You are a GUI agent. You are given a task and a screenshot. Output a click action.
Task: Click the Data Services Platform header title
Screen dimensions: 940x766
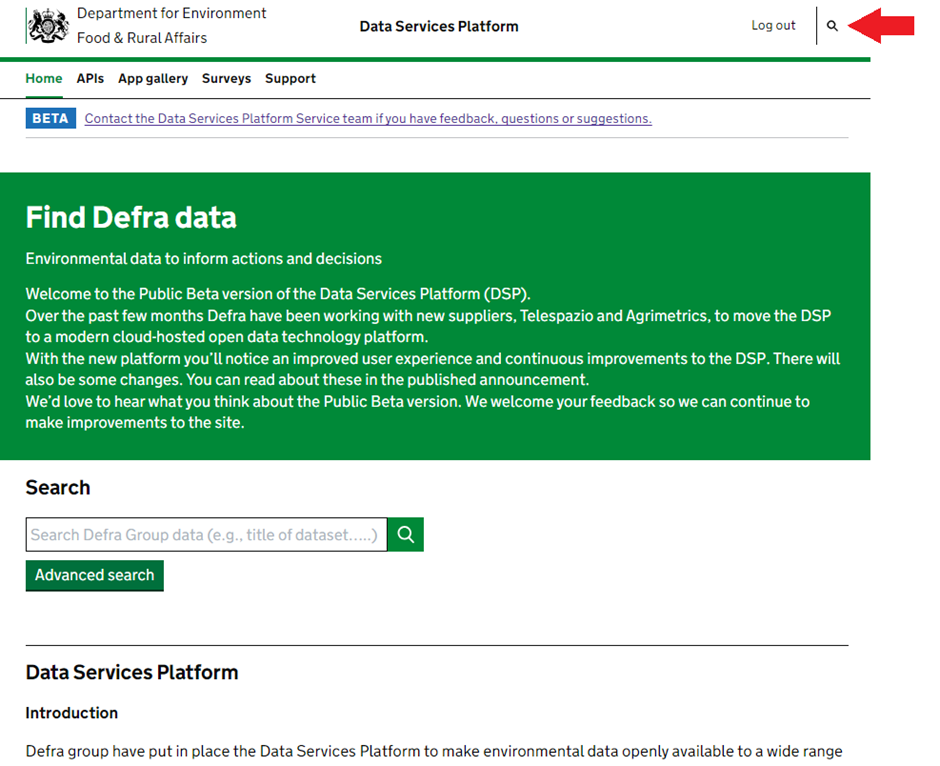click(439, 26)
